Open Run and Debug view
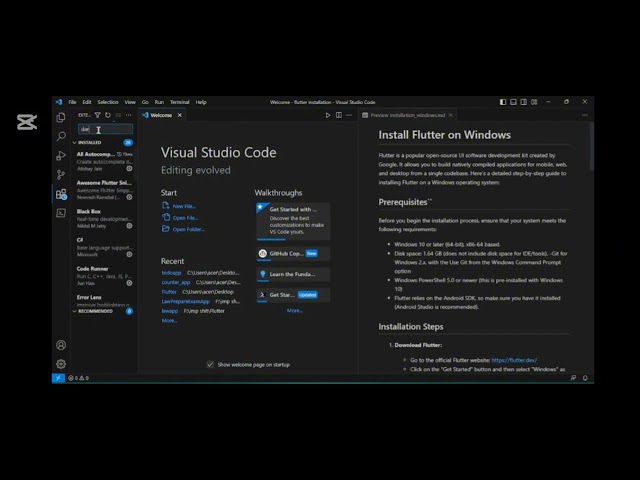Screen dimensions: 640x480 click(61, 155)
